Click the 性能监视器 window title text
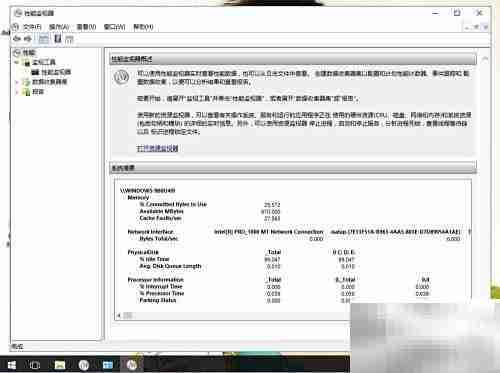Image resolution: width=500 pixels, height=373 pixels. [x=39, y=14]
